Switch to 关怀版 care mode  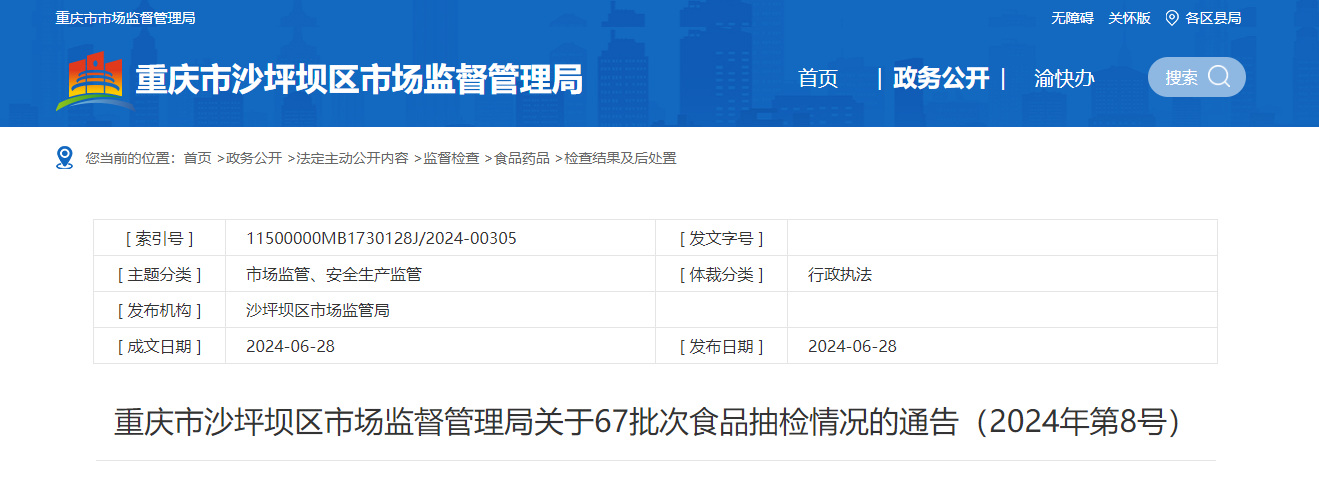1129,18
